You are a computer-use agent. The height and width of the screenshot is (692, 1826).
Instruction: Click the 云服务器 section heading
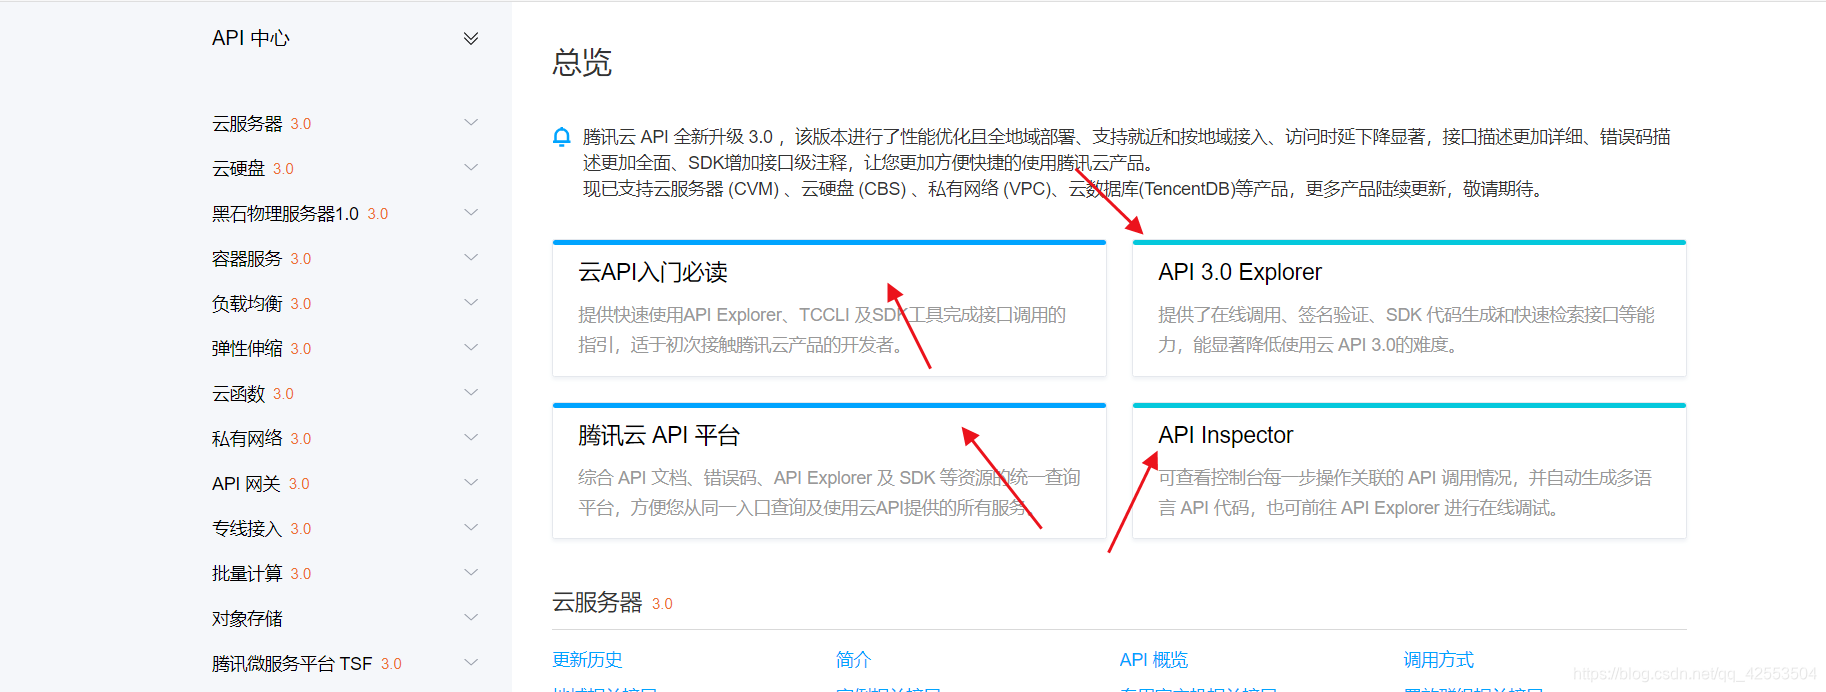[597, 603]
